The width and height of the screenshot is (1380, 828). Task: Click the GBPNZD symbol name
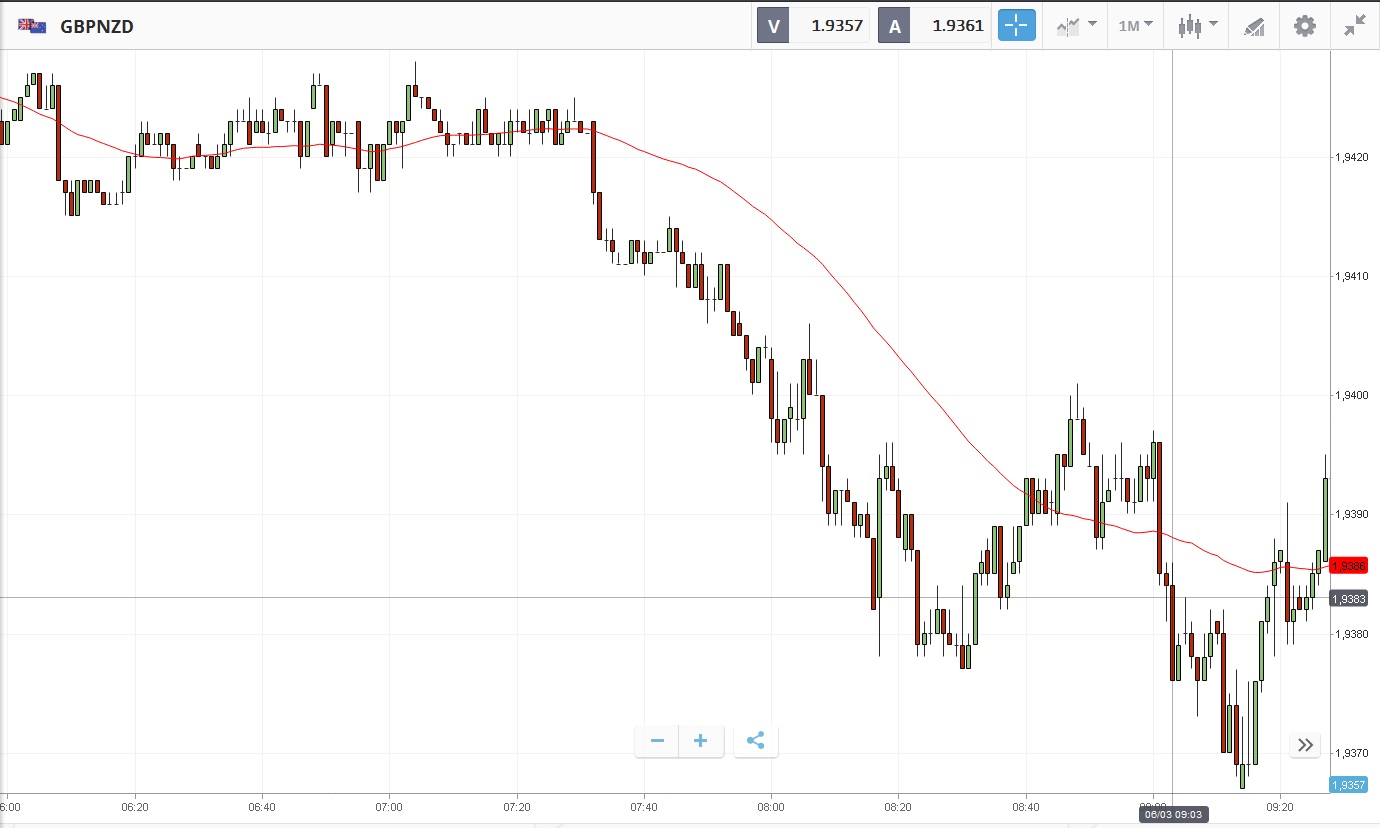coord(97,27)
